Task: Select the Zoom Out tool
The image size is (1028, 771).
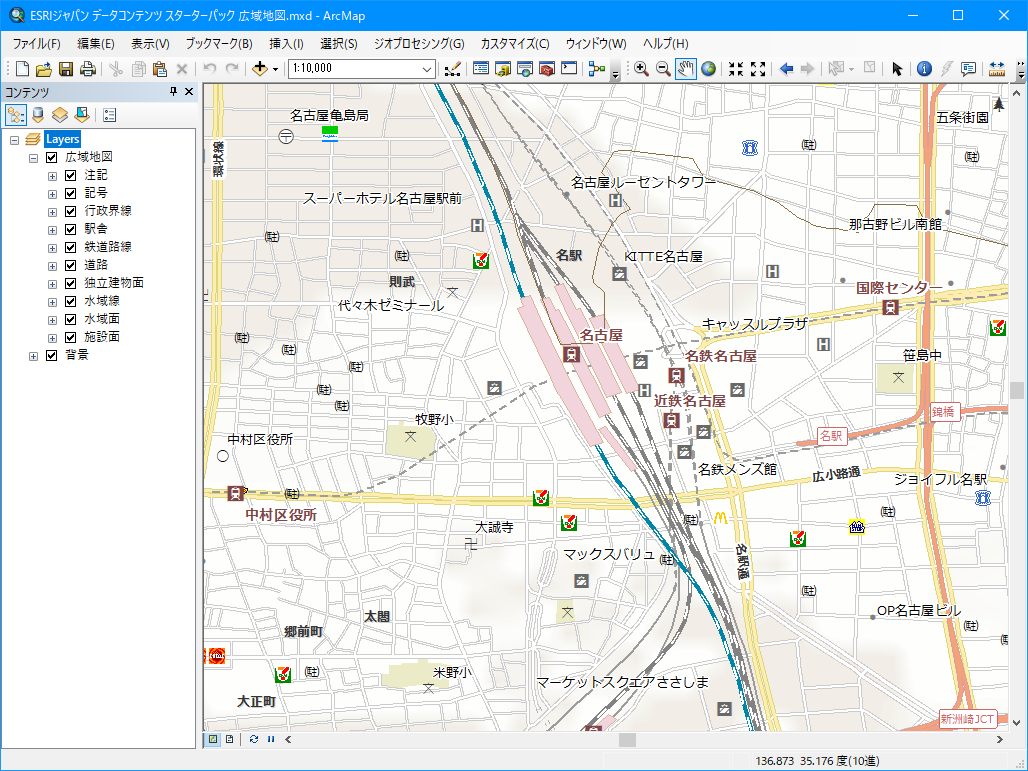Action: [663, 68]
